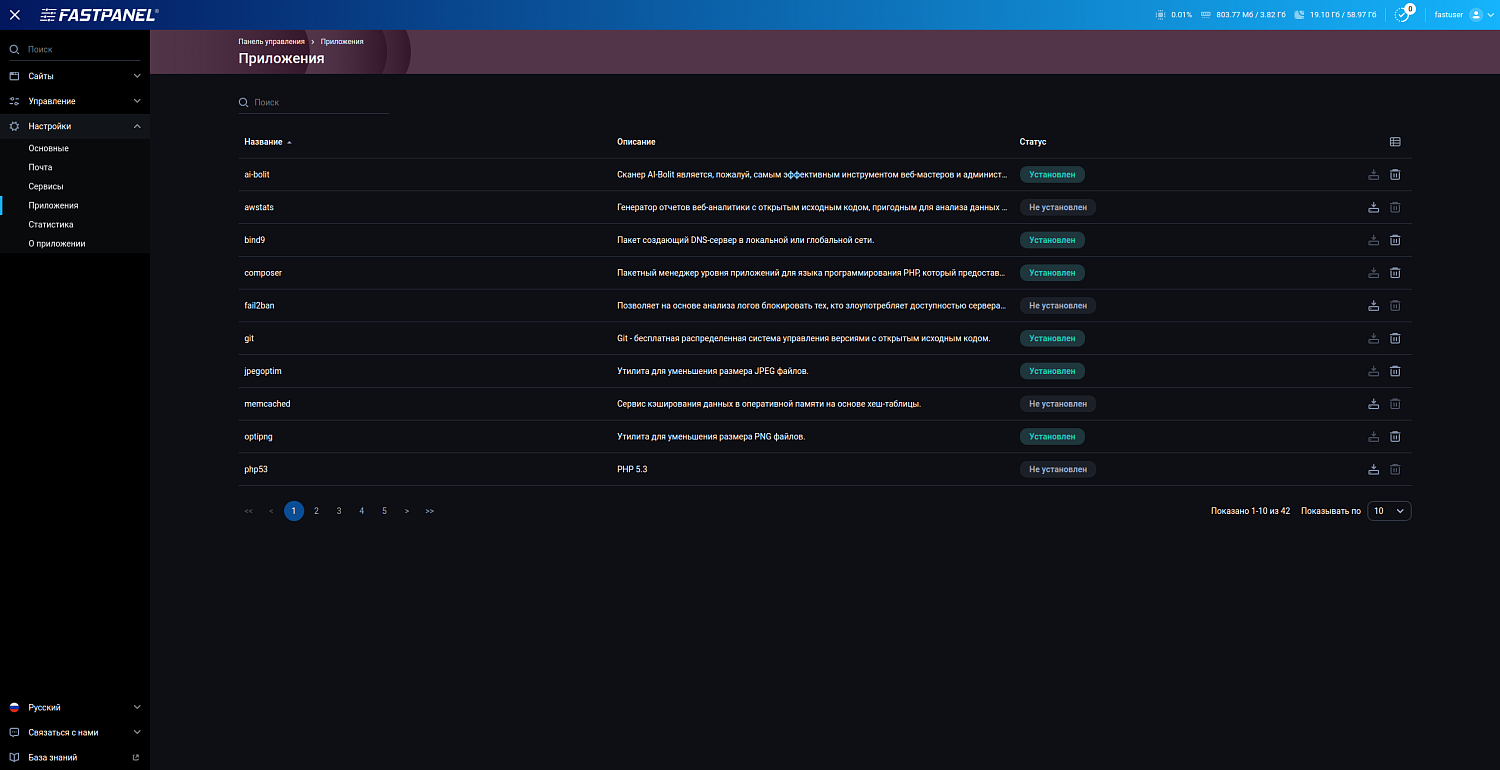The width and height of the screenshot is (1500, 770).
Task: Click the dimmed delete icon for memcached
Action: [x=1395, y=404]
